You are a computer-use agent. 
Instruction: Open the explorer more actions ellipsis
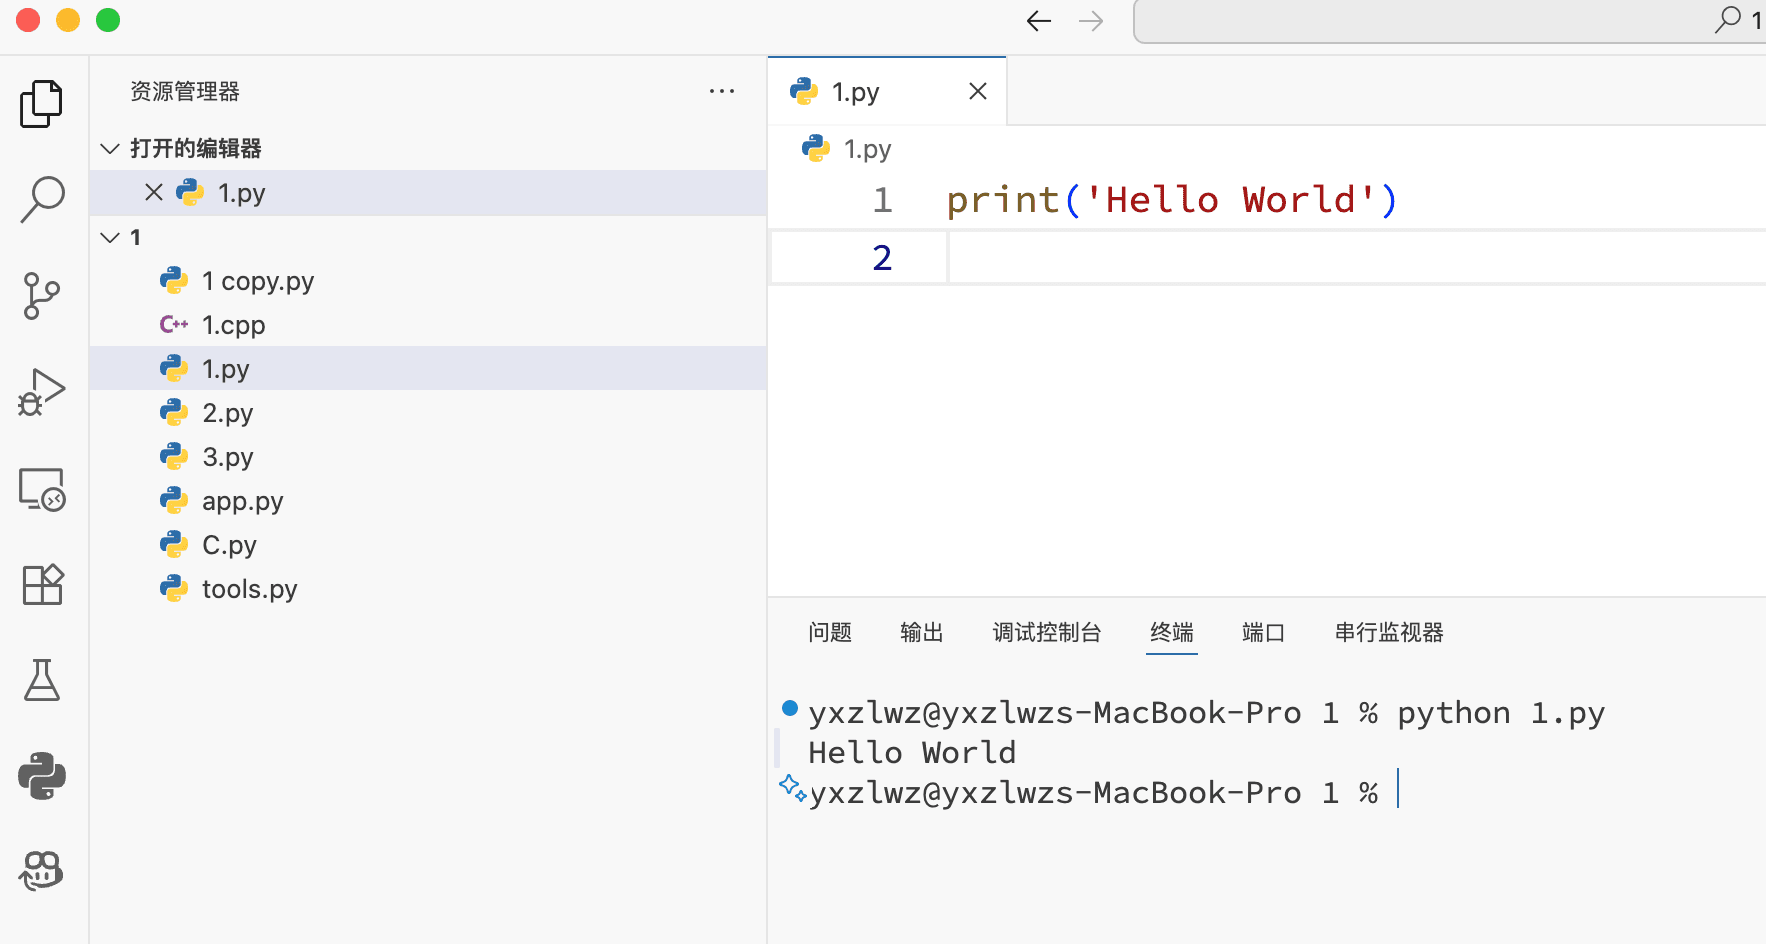click(721, 91)
